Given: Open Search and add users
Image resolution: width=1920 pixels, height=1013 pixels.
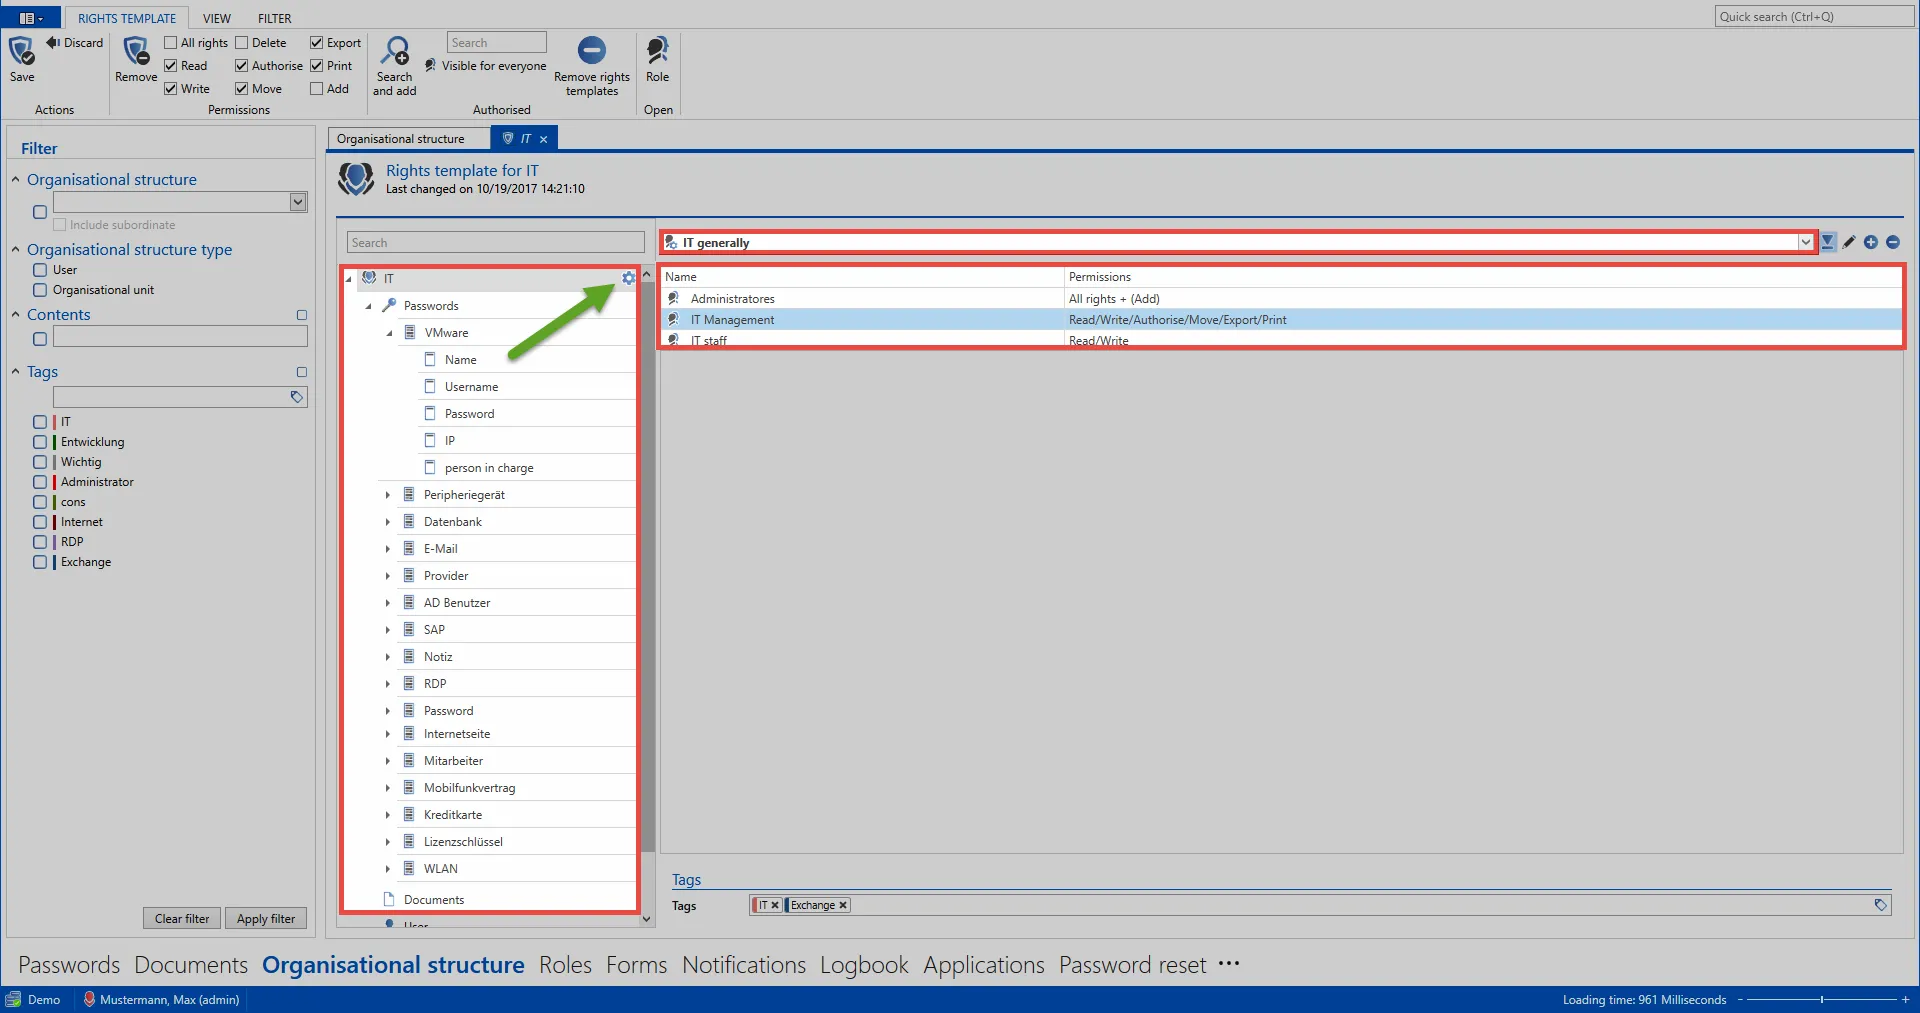Looking at the screenshot, I should coord(395,52).
